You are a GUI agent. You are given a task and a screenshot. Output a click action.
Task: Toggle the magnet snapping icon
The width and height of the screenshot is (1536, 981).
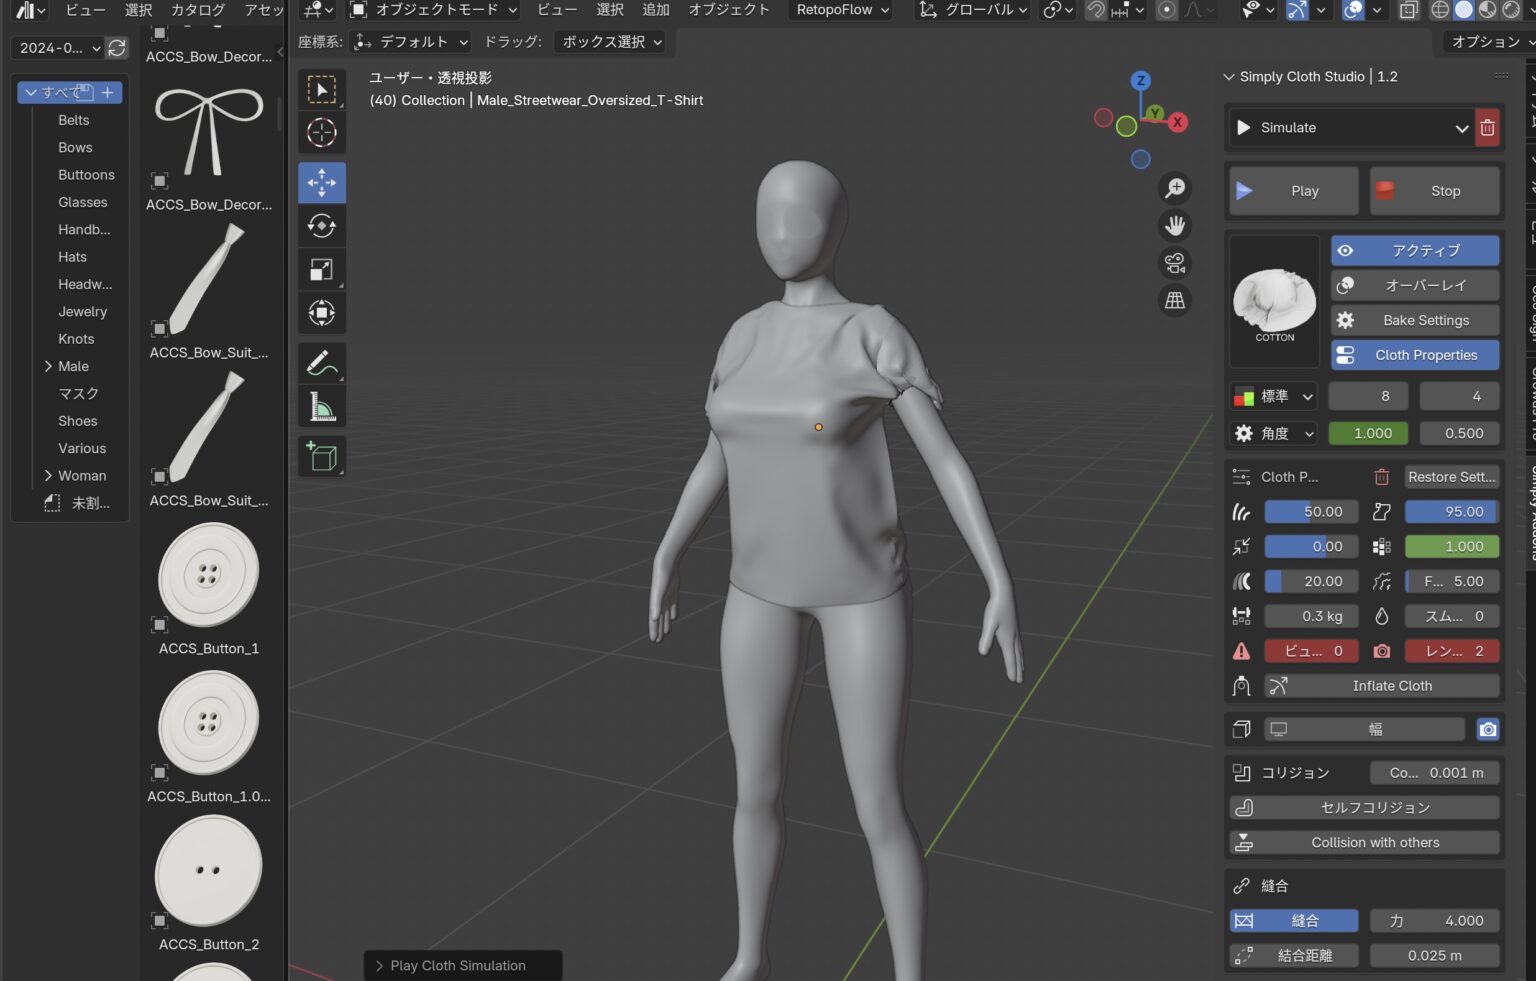[x=1097, y=10]
